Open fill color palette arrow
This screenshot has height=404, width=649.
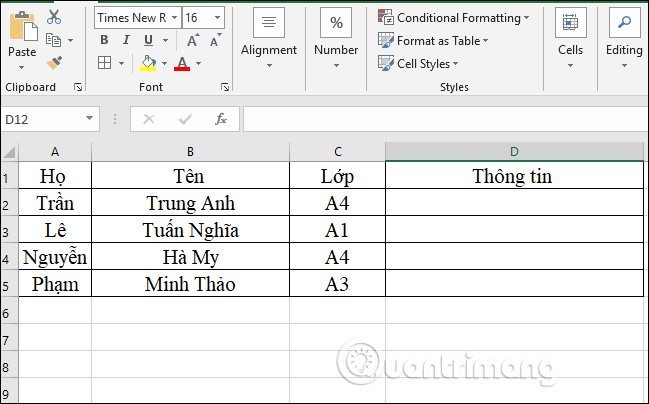165,63
